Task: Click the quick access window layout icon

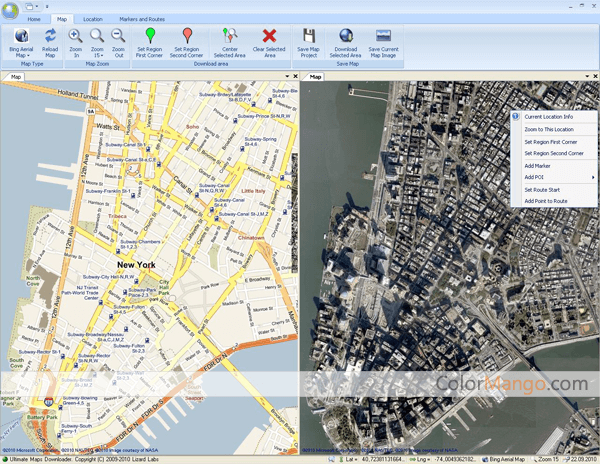Action: 29,6
